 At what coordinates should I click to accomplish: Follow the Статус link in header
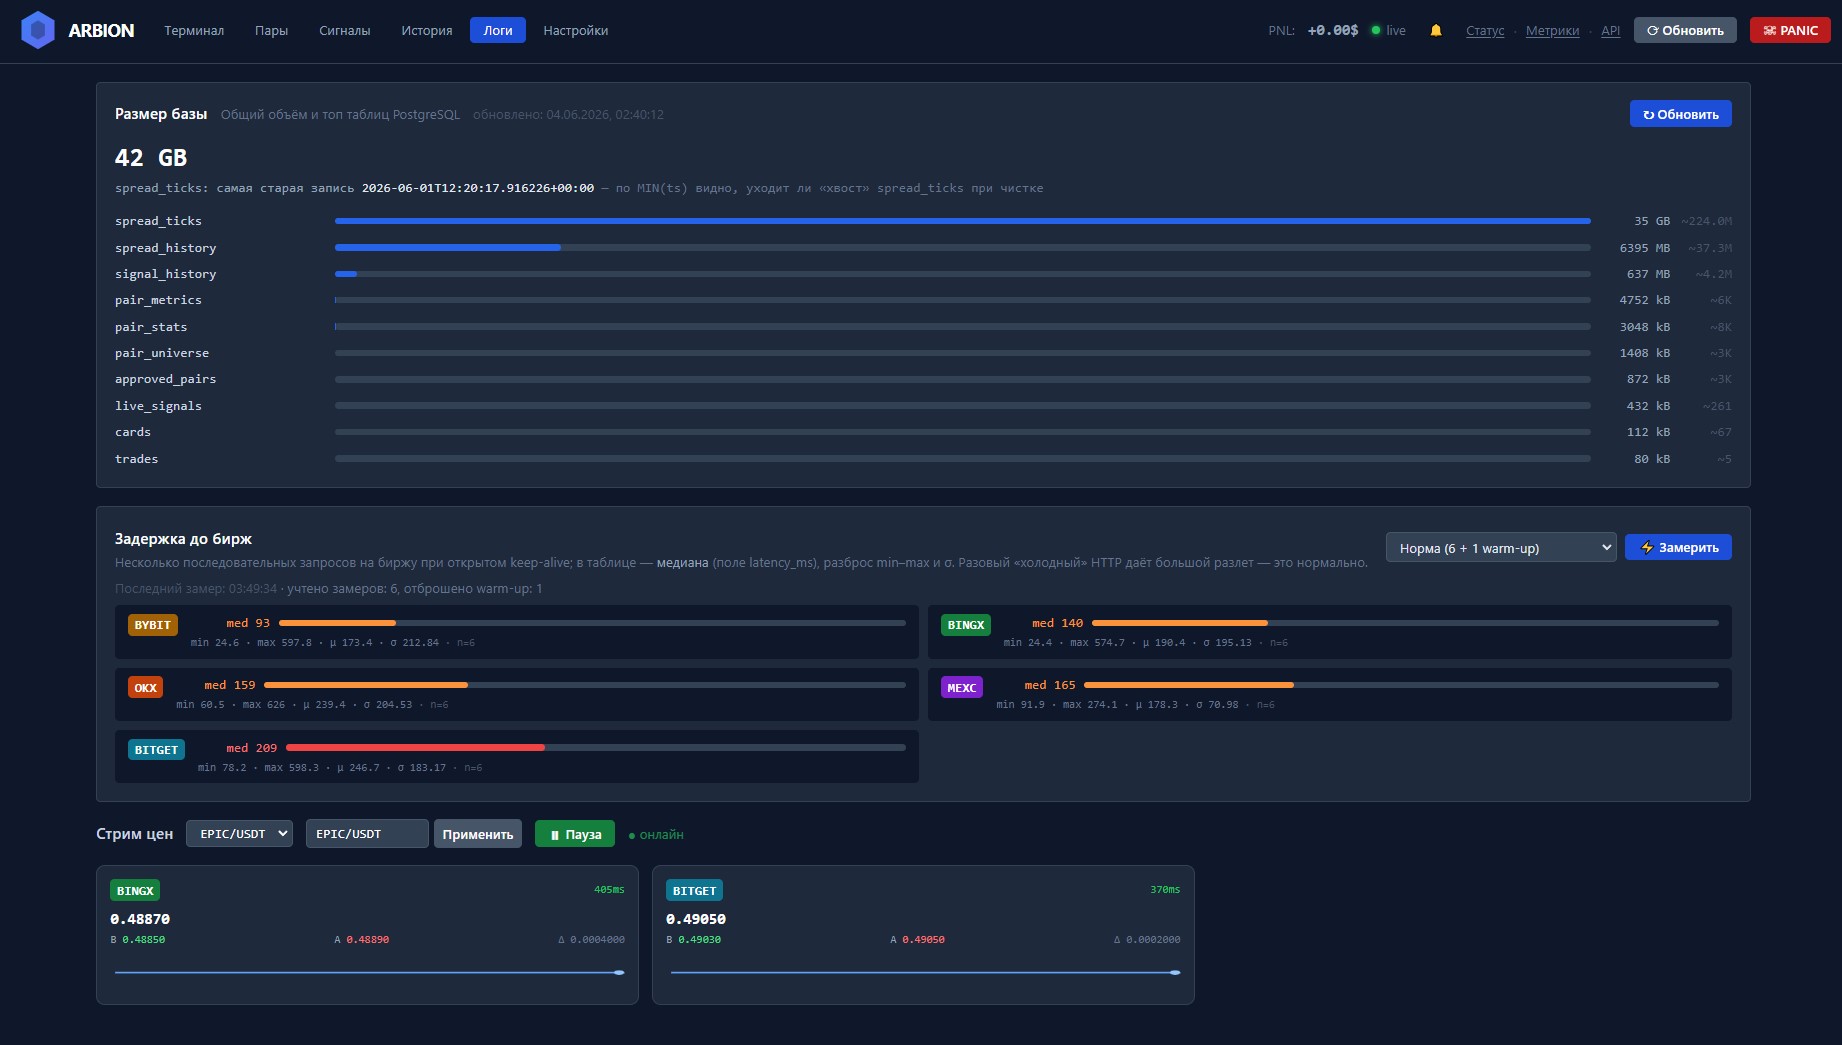(x=1485, y=30)
